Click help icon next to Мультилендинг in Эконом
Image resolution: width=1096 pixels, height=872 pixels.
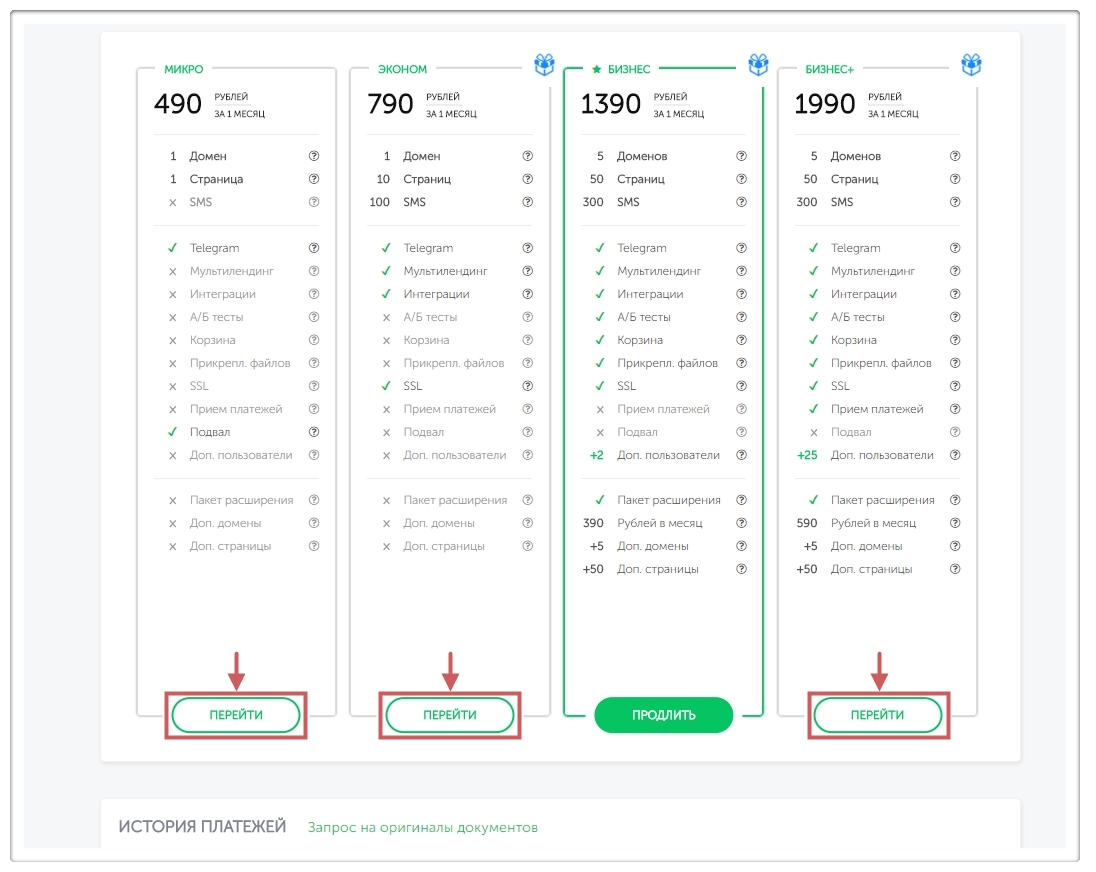pyautogui.click(x=528, y=271)
